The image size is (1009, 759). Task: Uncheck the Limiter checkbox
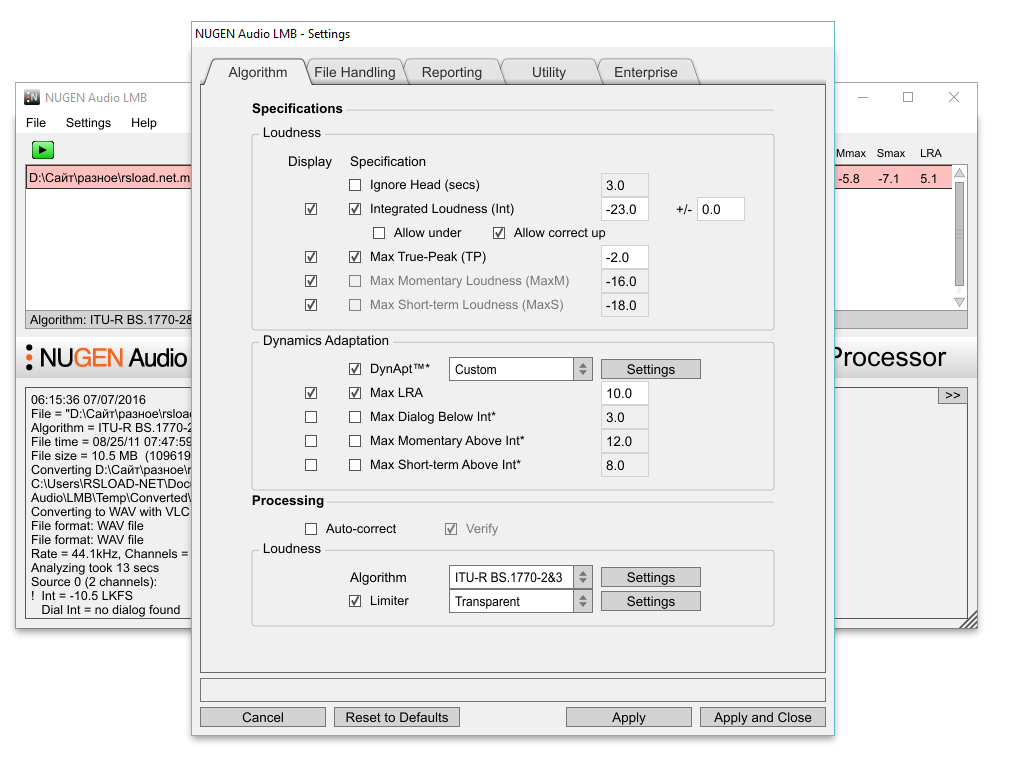click(355, 601)
